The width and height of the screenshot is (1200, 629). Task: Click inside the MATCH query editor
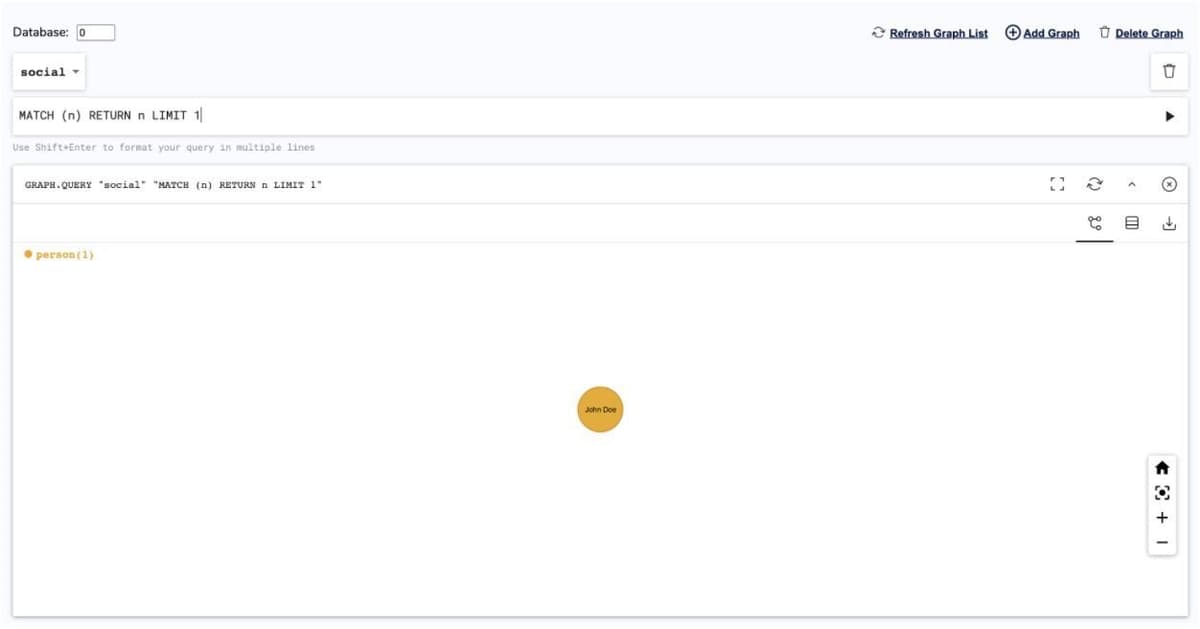(x=580, y=116)
